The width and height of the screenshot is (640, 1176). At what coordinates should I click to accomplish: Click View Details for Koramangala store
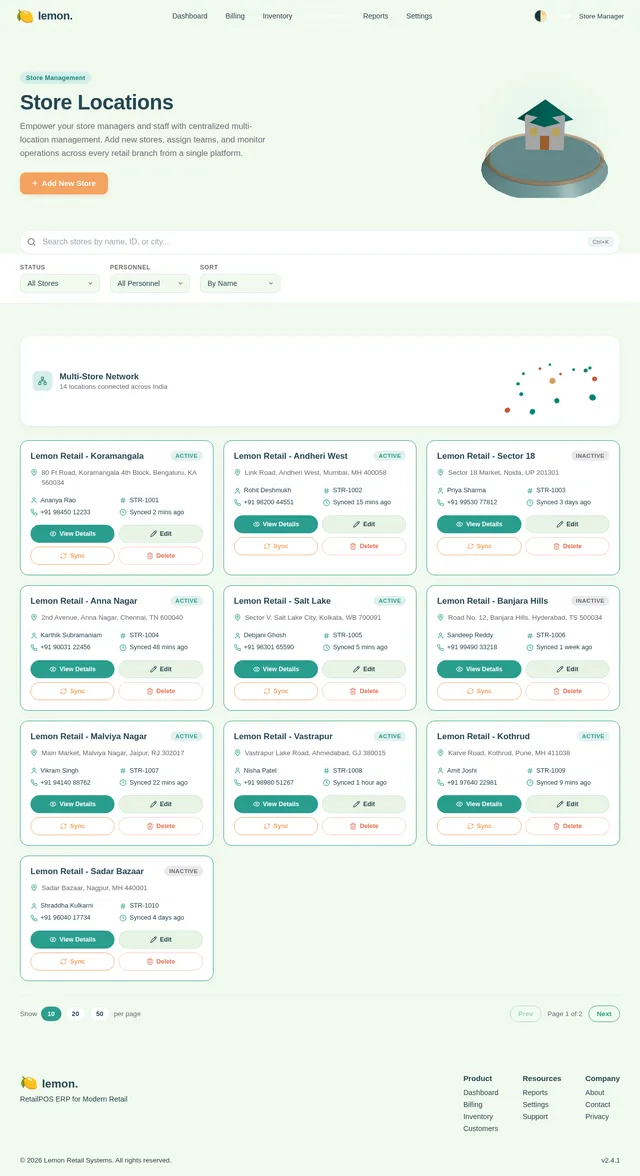[72, 534]
